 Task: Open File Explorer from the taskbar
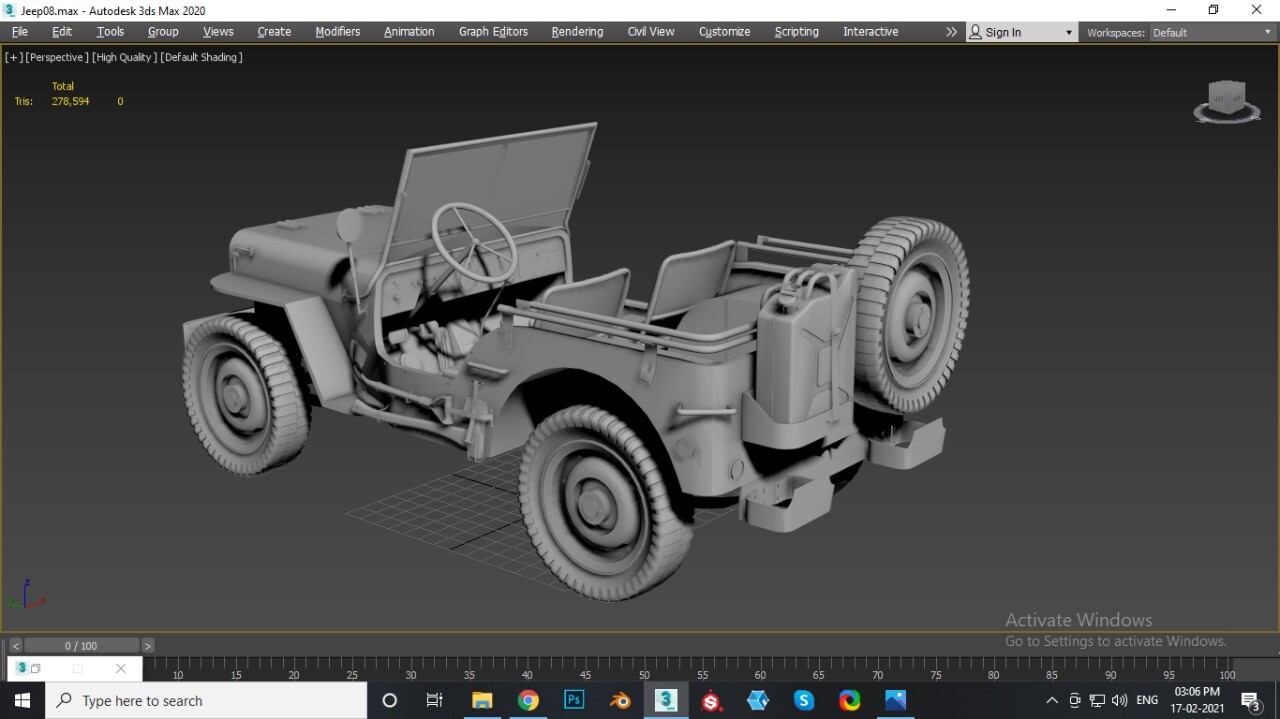482,701
